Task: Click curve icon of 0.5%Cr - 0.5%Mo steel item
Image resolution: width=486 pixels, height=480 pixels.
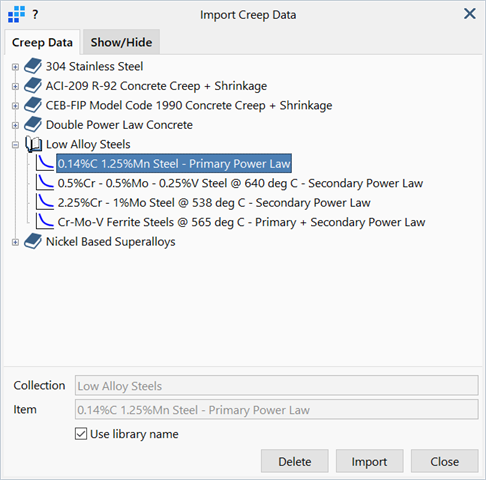Action: point(45,183)
